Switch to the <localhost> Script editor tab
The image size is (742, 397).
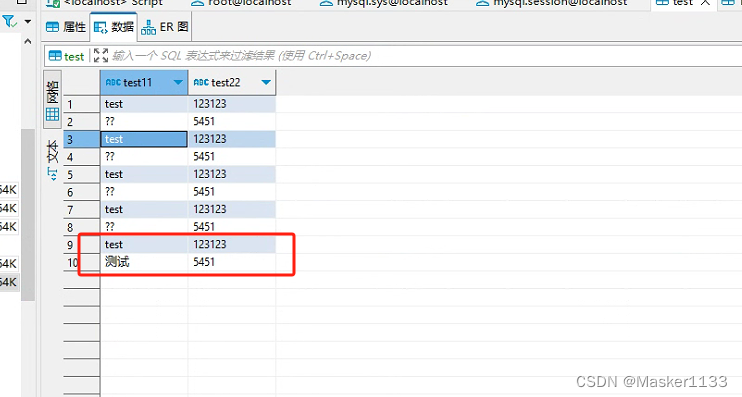tap(106, 3)
